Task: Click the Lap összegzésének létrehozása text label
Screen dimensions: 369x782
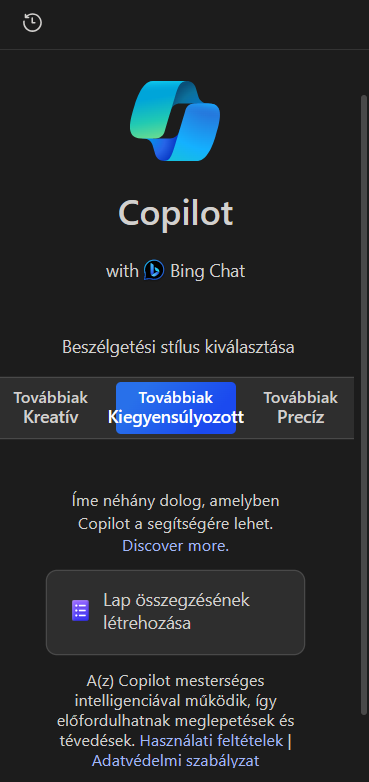Action: 177,612
